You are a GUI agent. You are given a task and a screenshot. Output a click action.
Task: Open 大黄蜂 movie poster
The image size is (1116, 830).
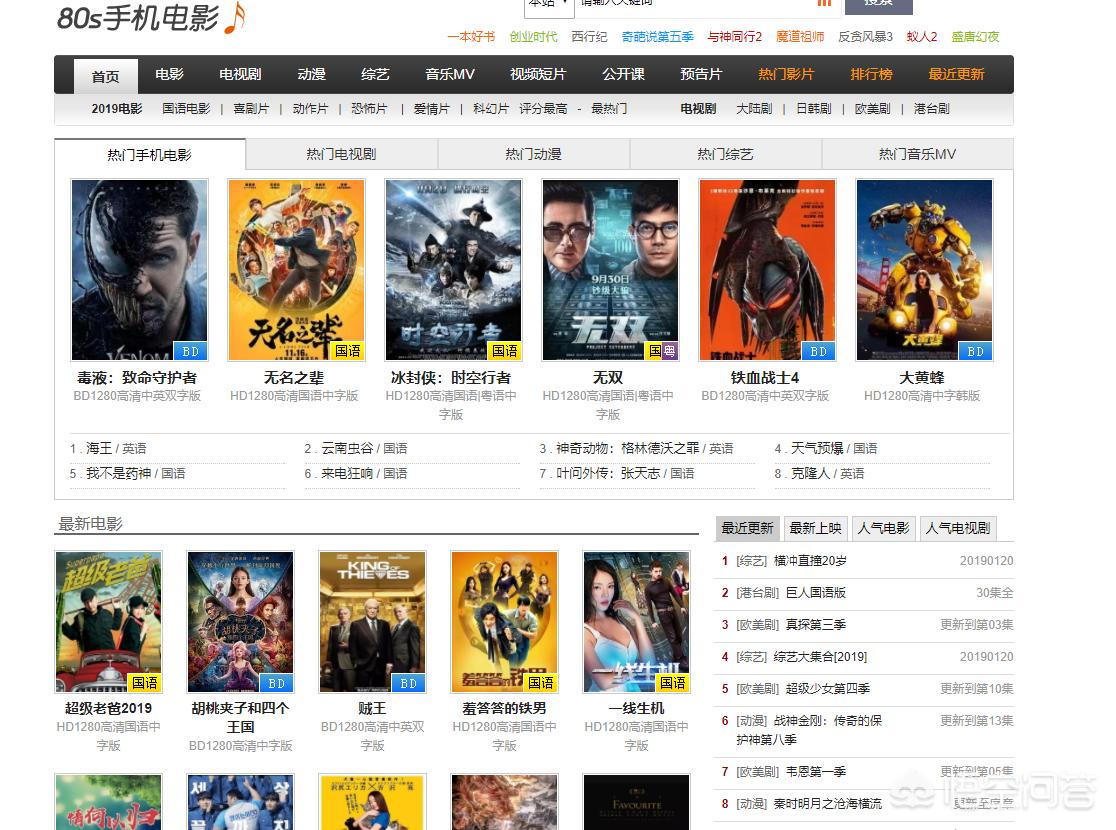[925, 270]
